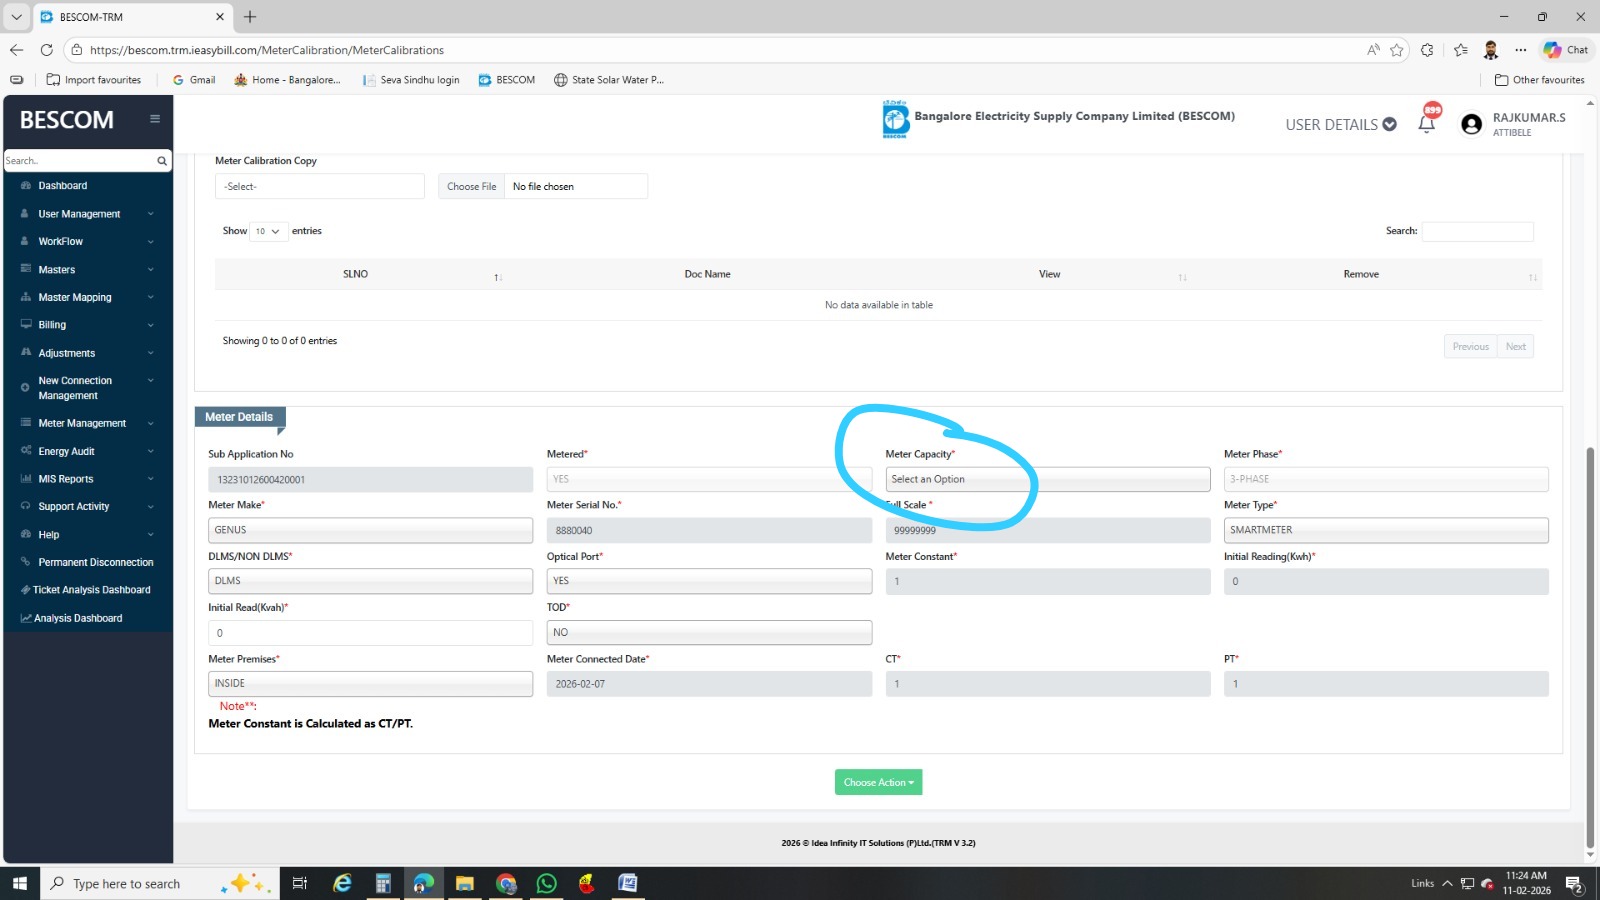Toggle the sidebar hamburger menu icon

pyautogui.click(x=155, y=119)
